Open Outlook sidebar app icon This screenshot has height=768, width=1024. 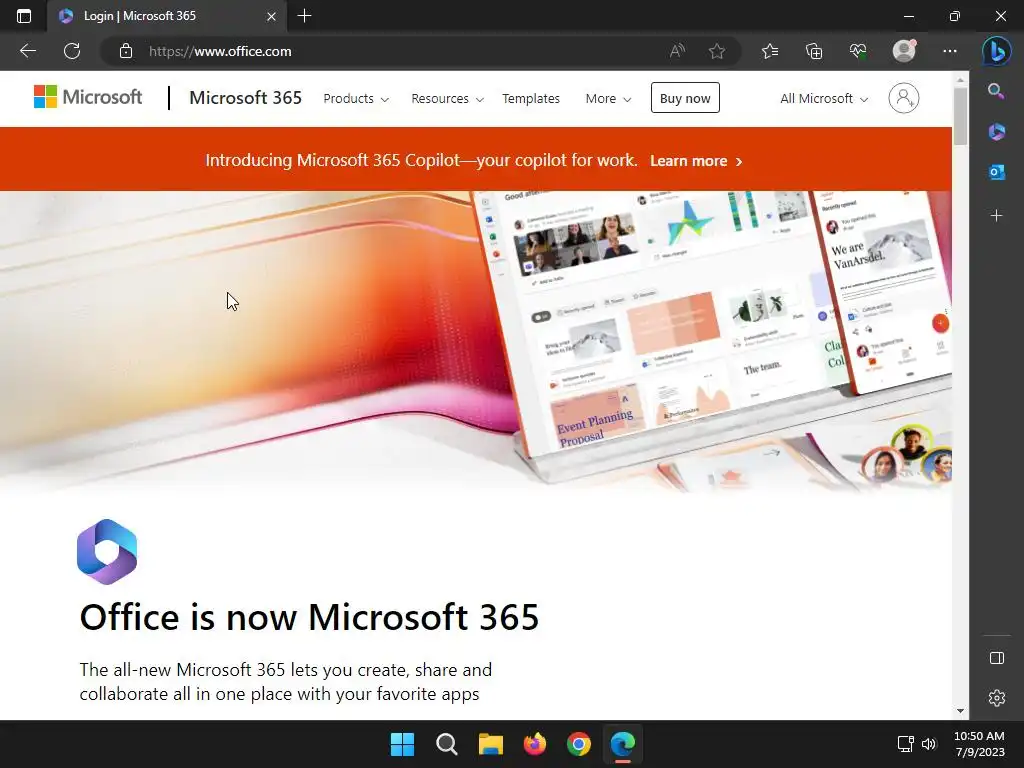997,172
